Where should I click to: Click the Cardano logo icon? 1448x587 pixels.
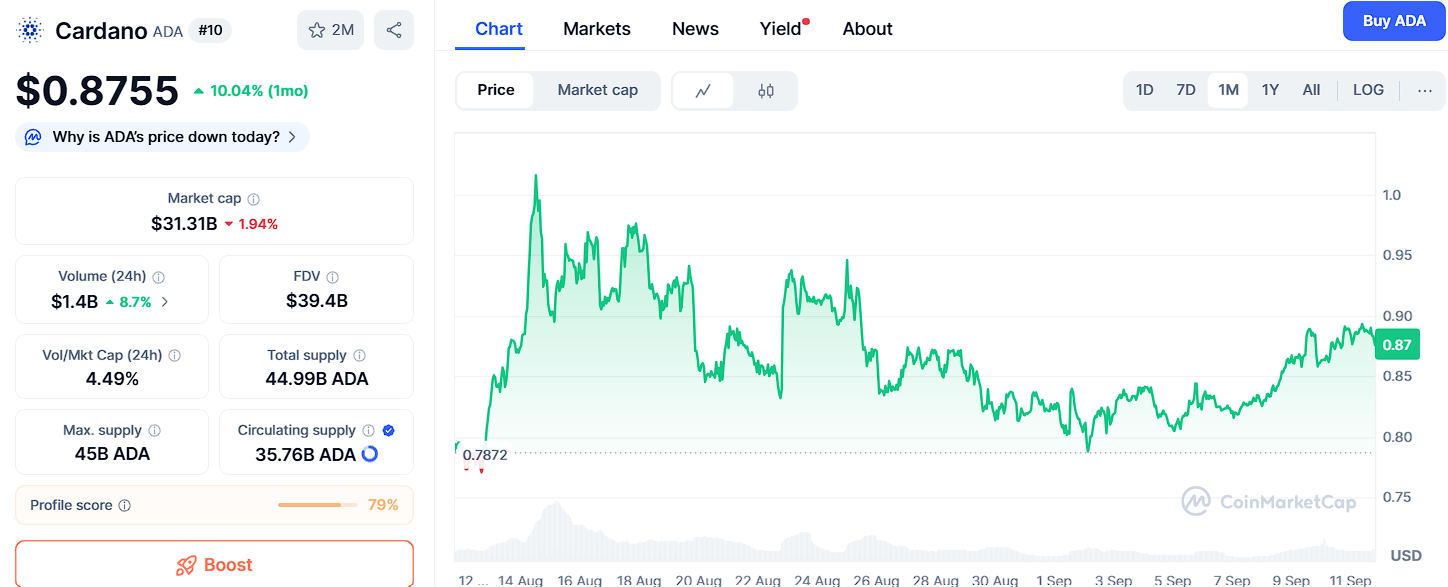30,30
